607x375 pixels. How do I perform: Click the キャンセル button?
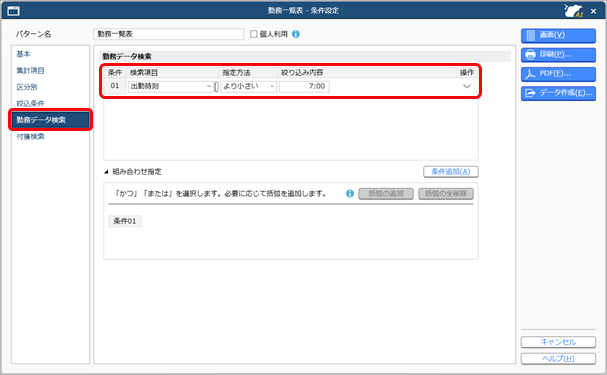tap(558, 342)
